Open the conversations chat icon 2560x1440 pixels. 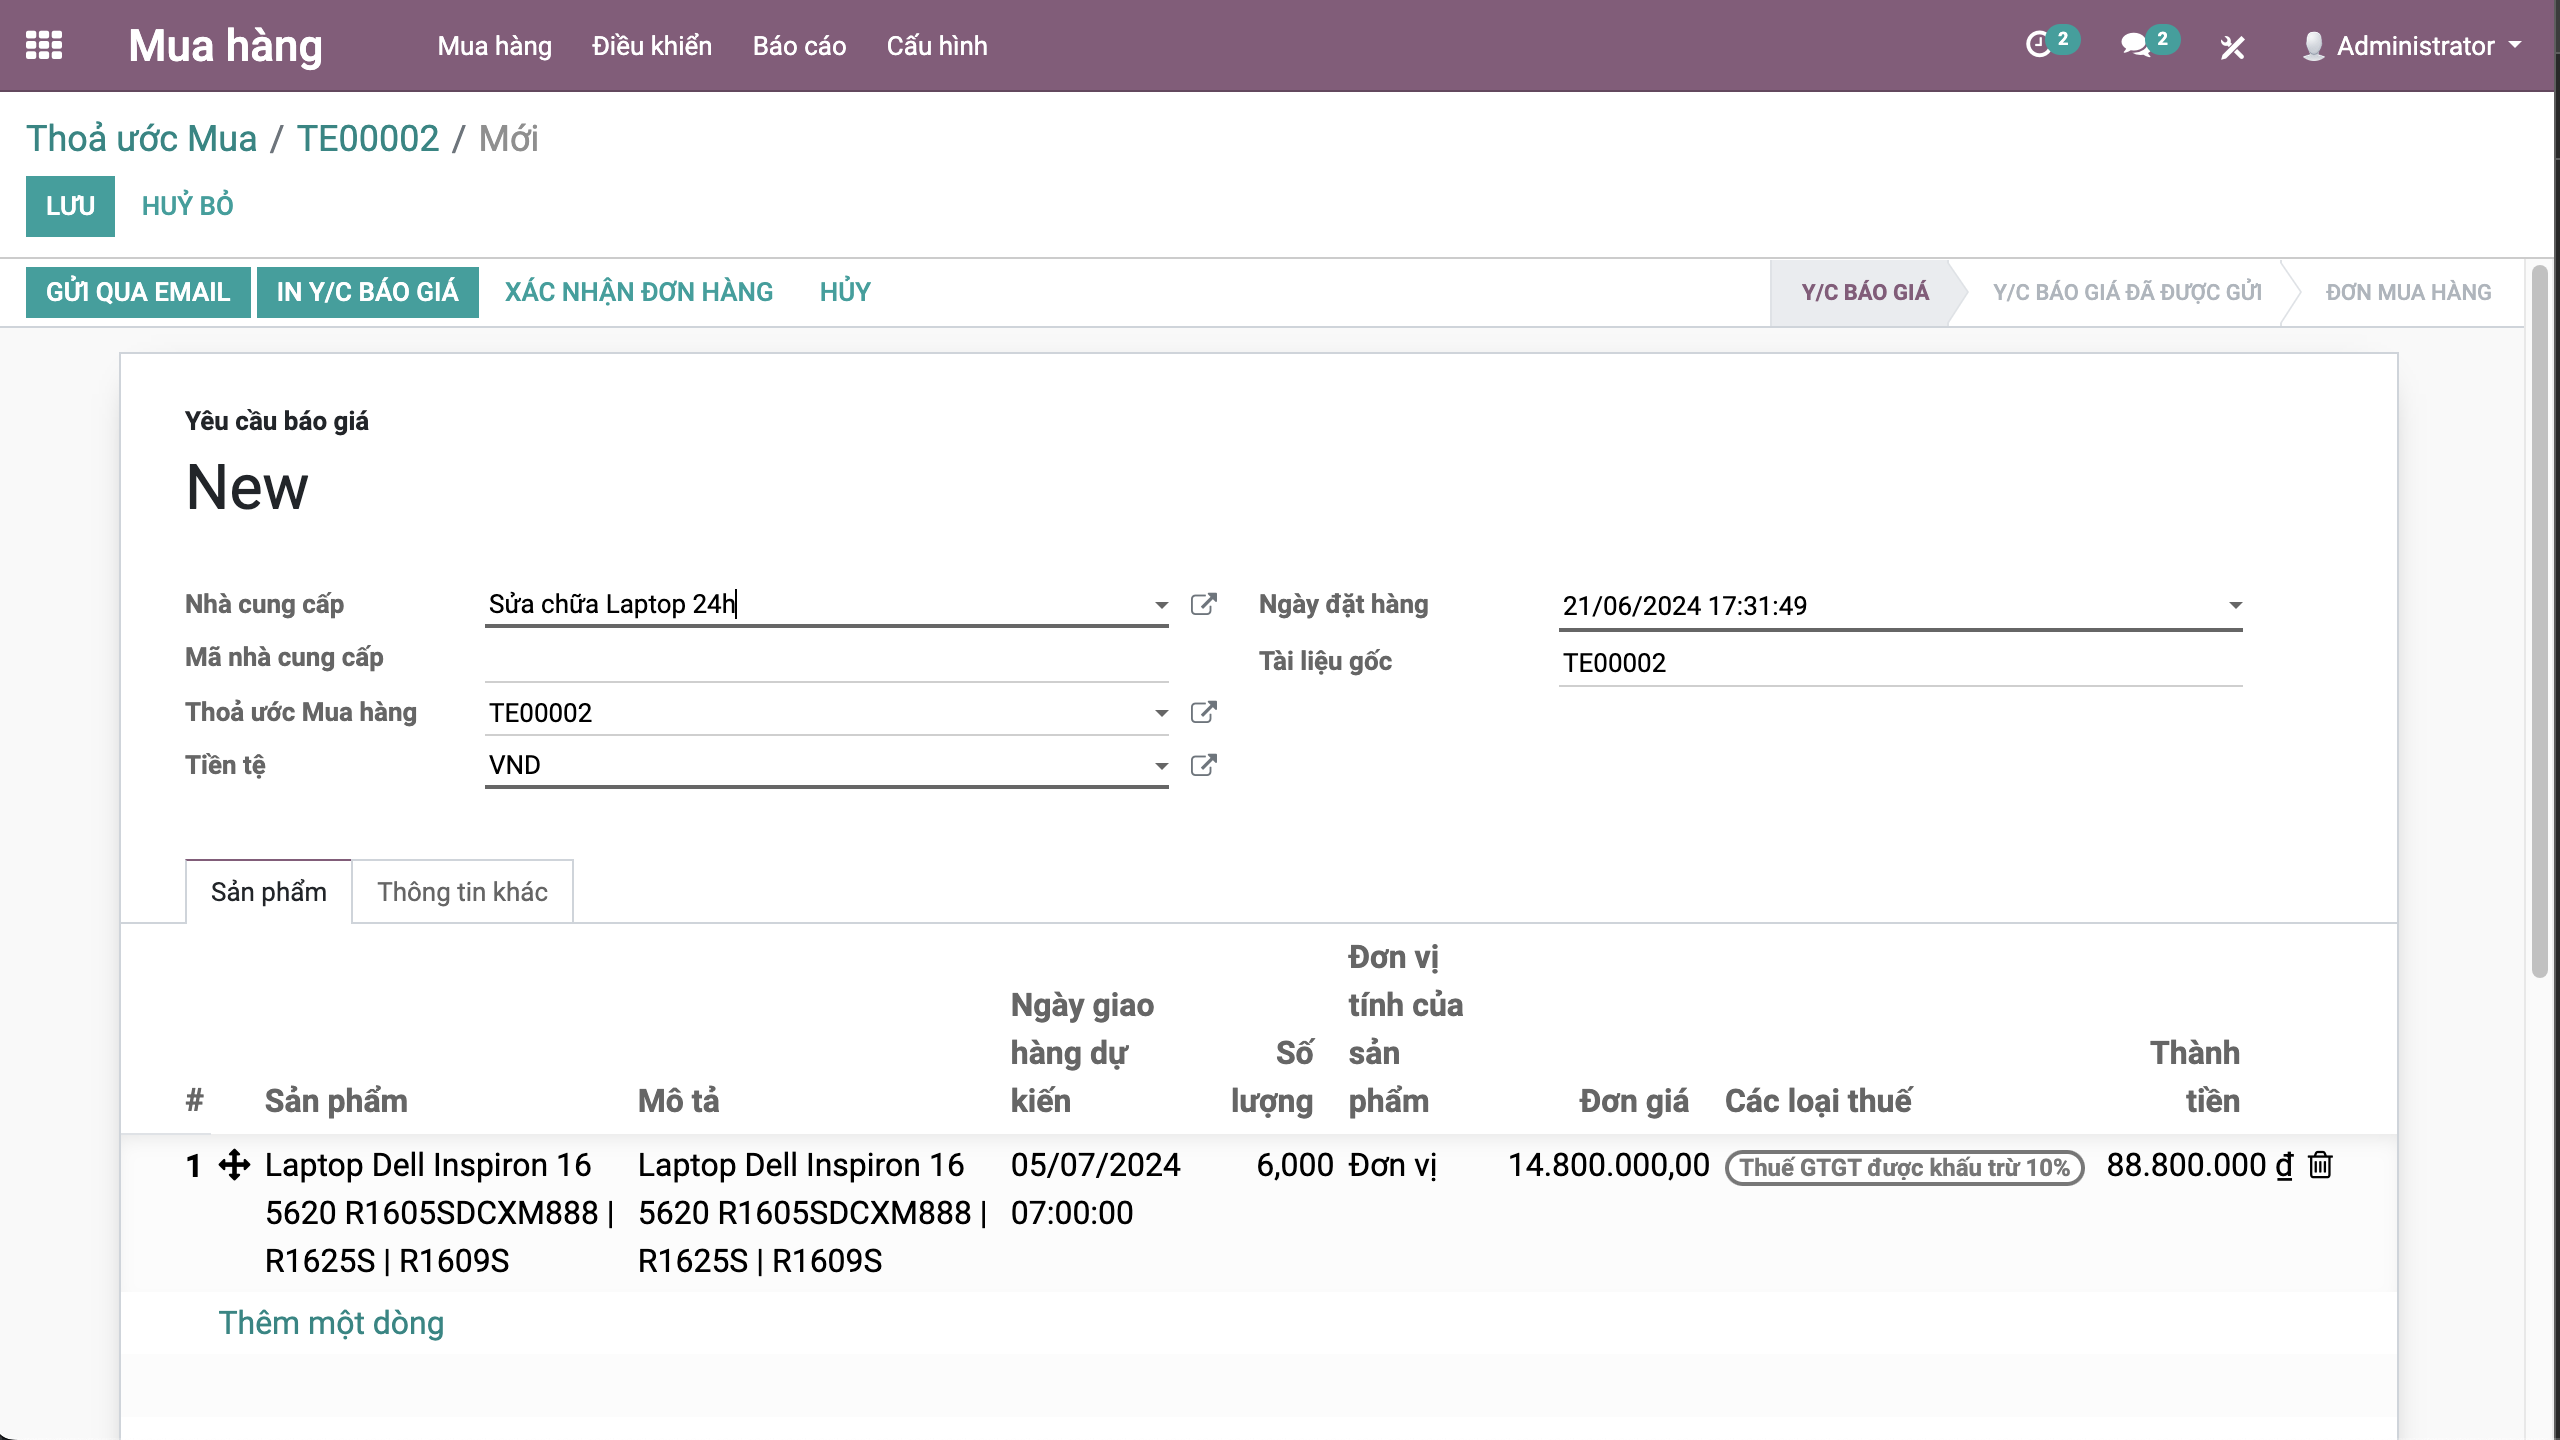point(2134,46)
